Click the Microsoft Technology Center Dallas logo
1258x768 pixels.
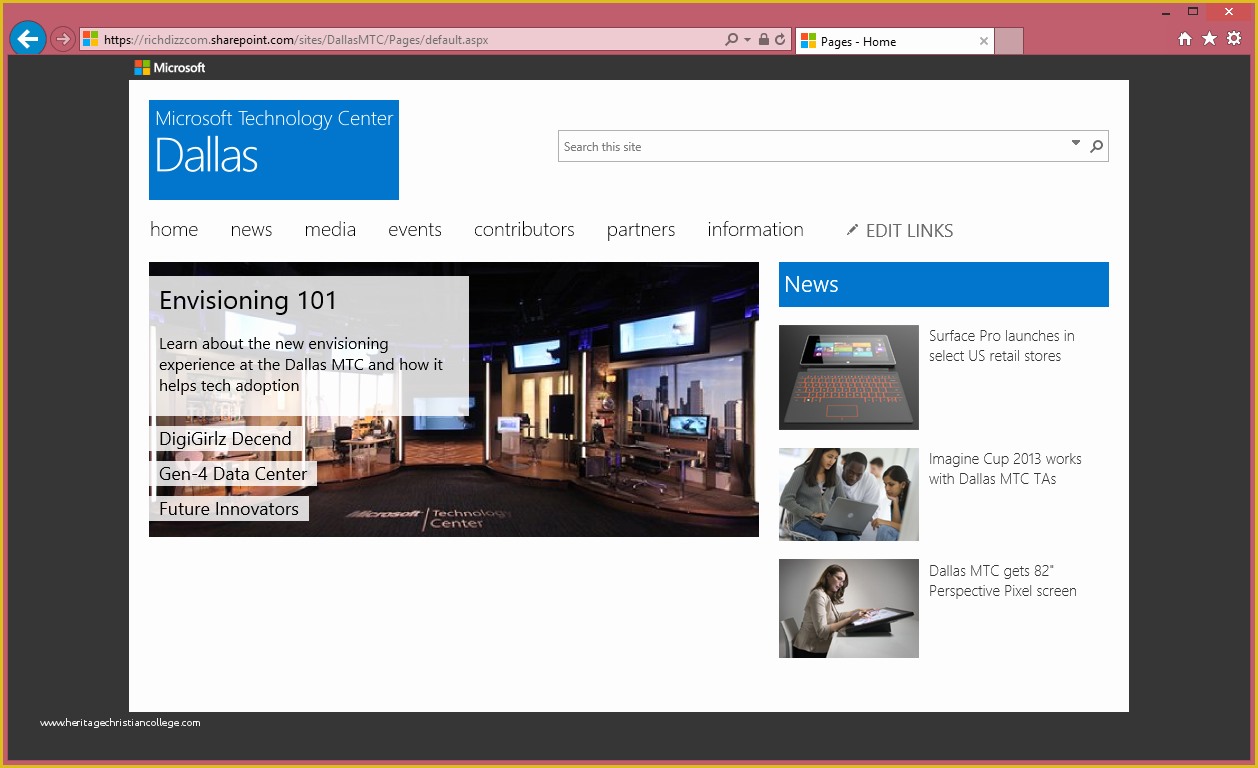pyautogui.click(x=274, y=150)
